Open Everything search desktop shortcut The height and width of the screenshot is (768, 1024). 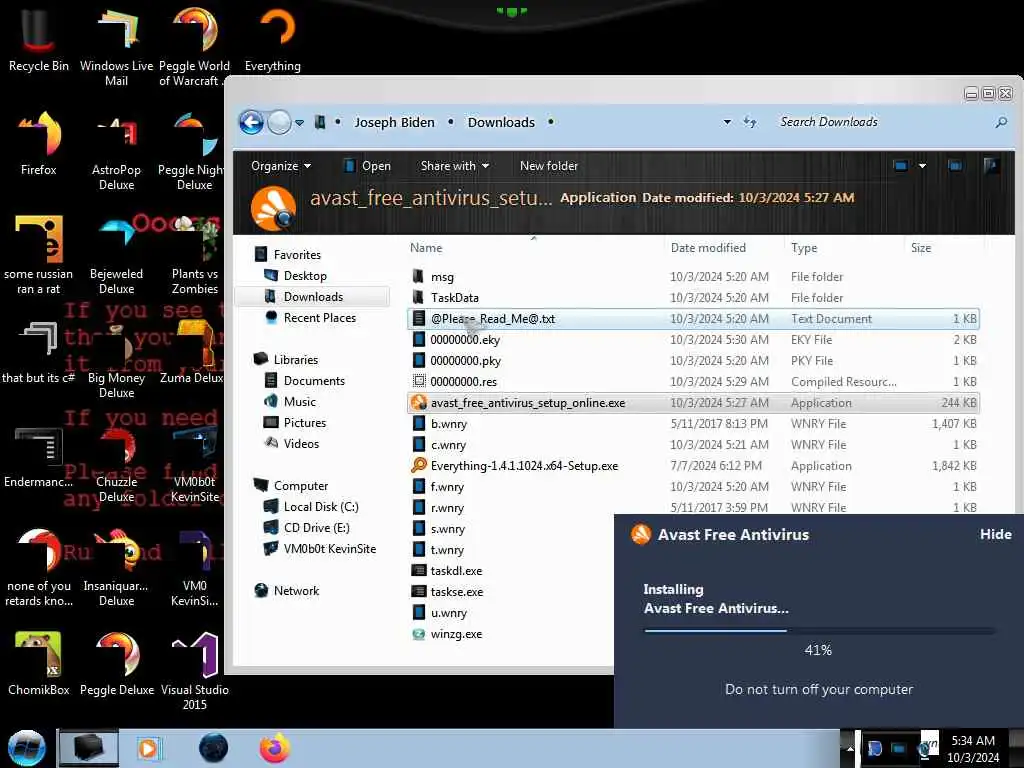[x=273, y=39]
